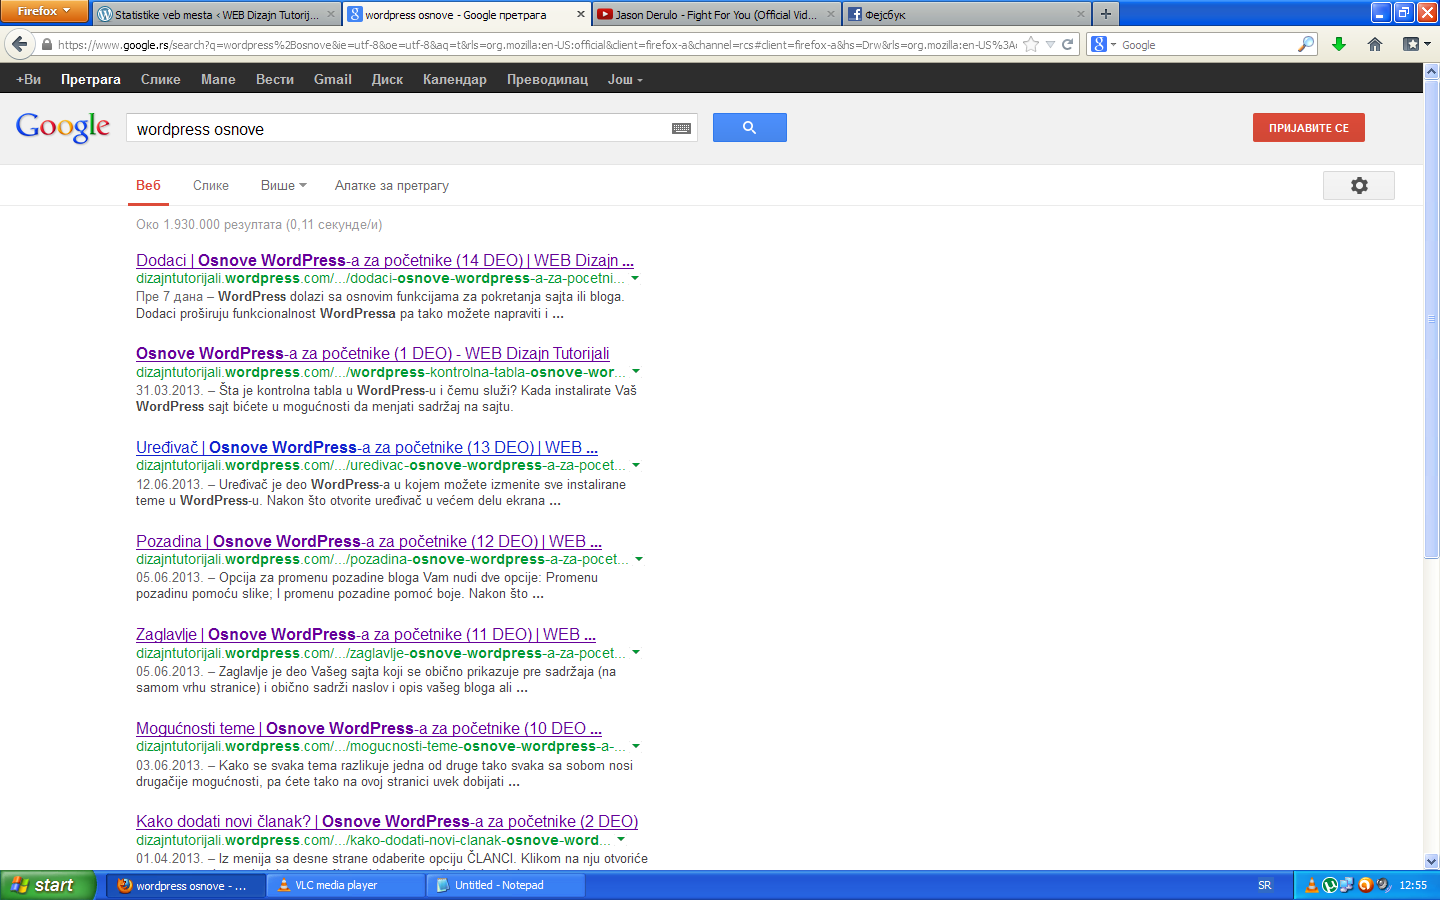Focus the Firefox address bar
The image size is (1440, 900).
tap(536, 45)
